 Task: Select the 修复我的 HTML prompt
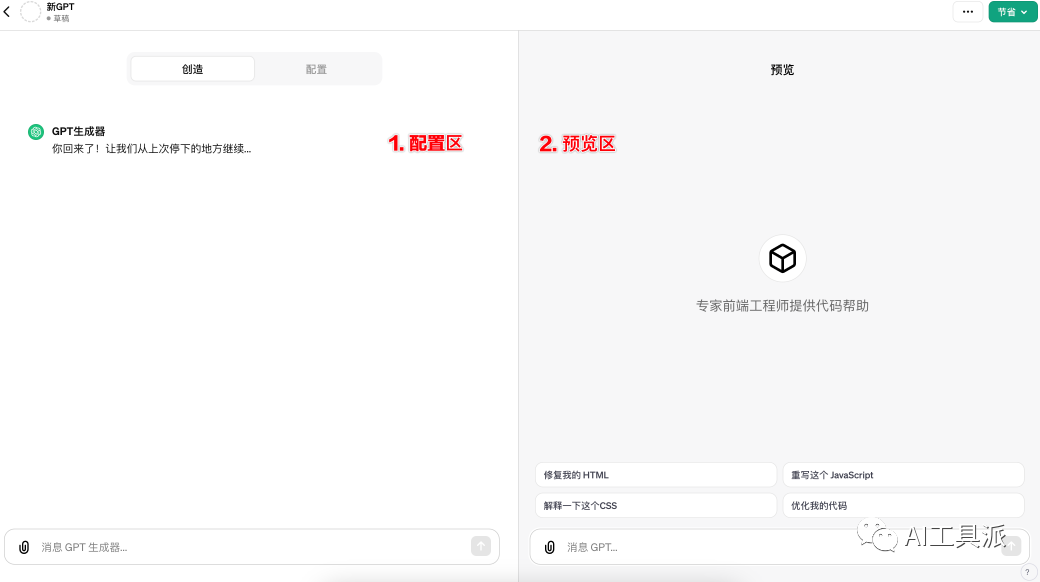[655, 475]
